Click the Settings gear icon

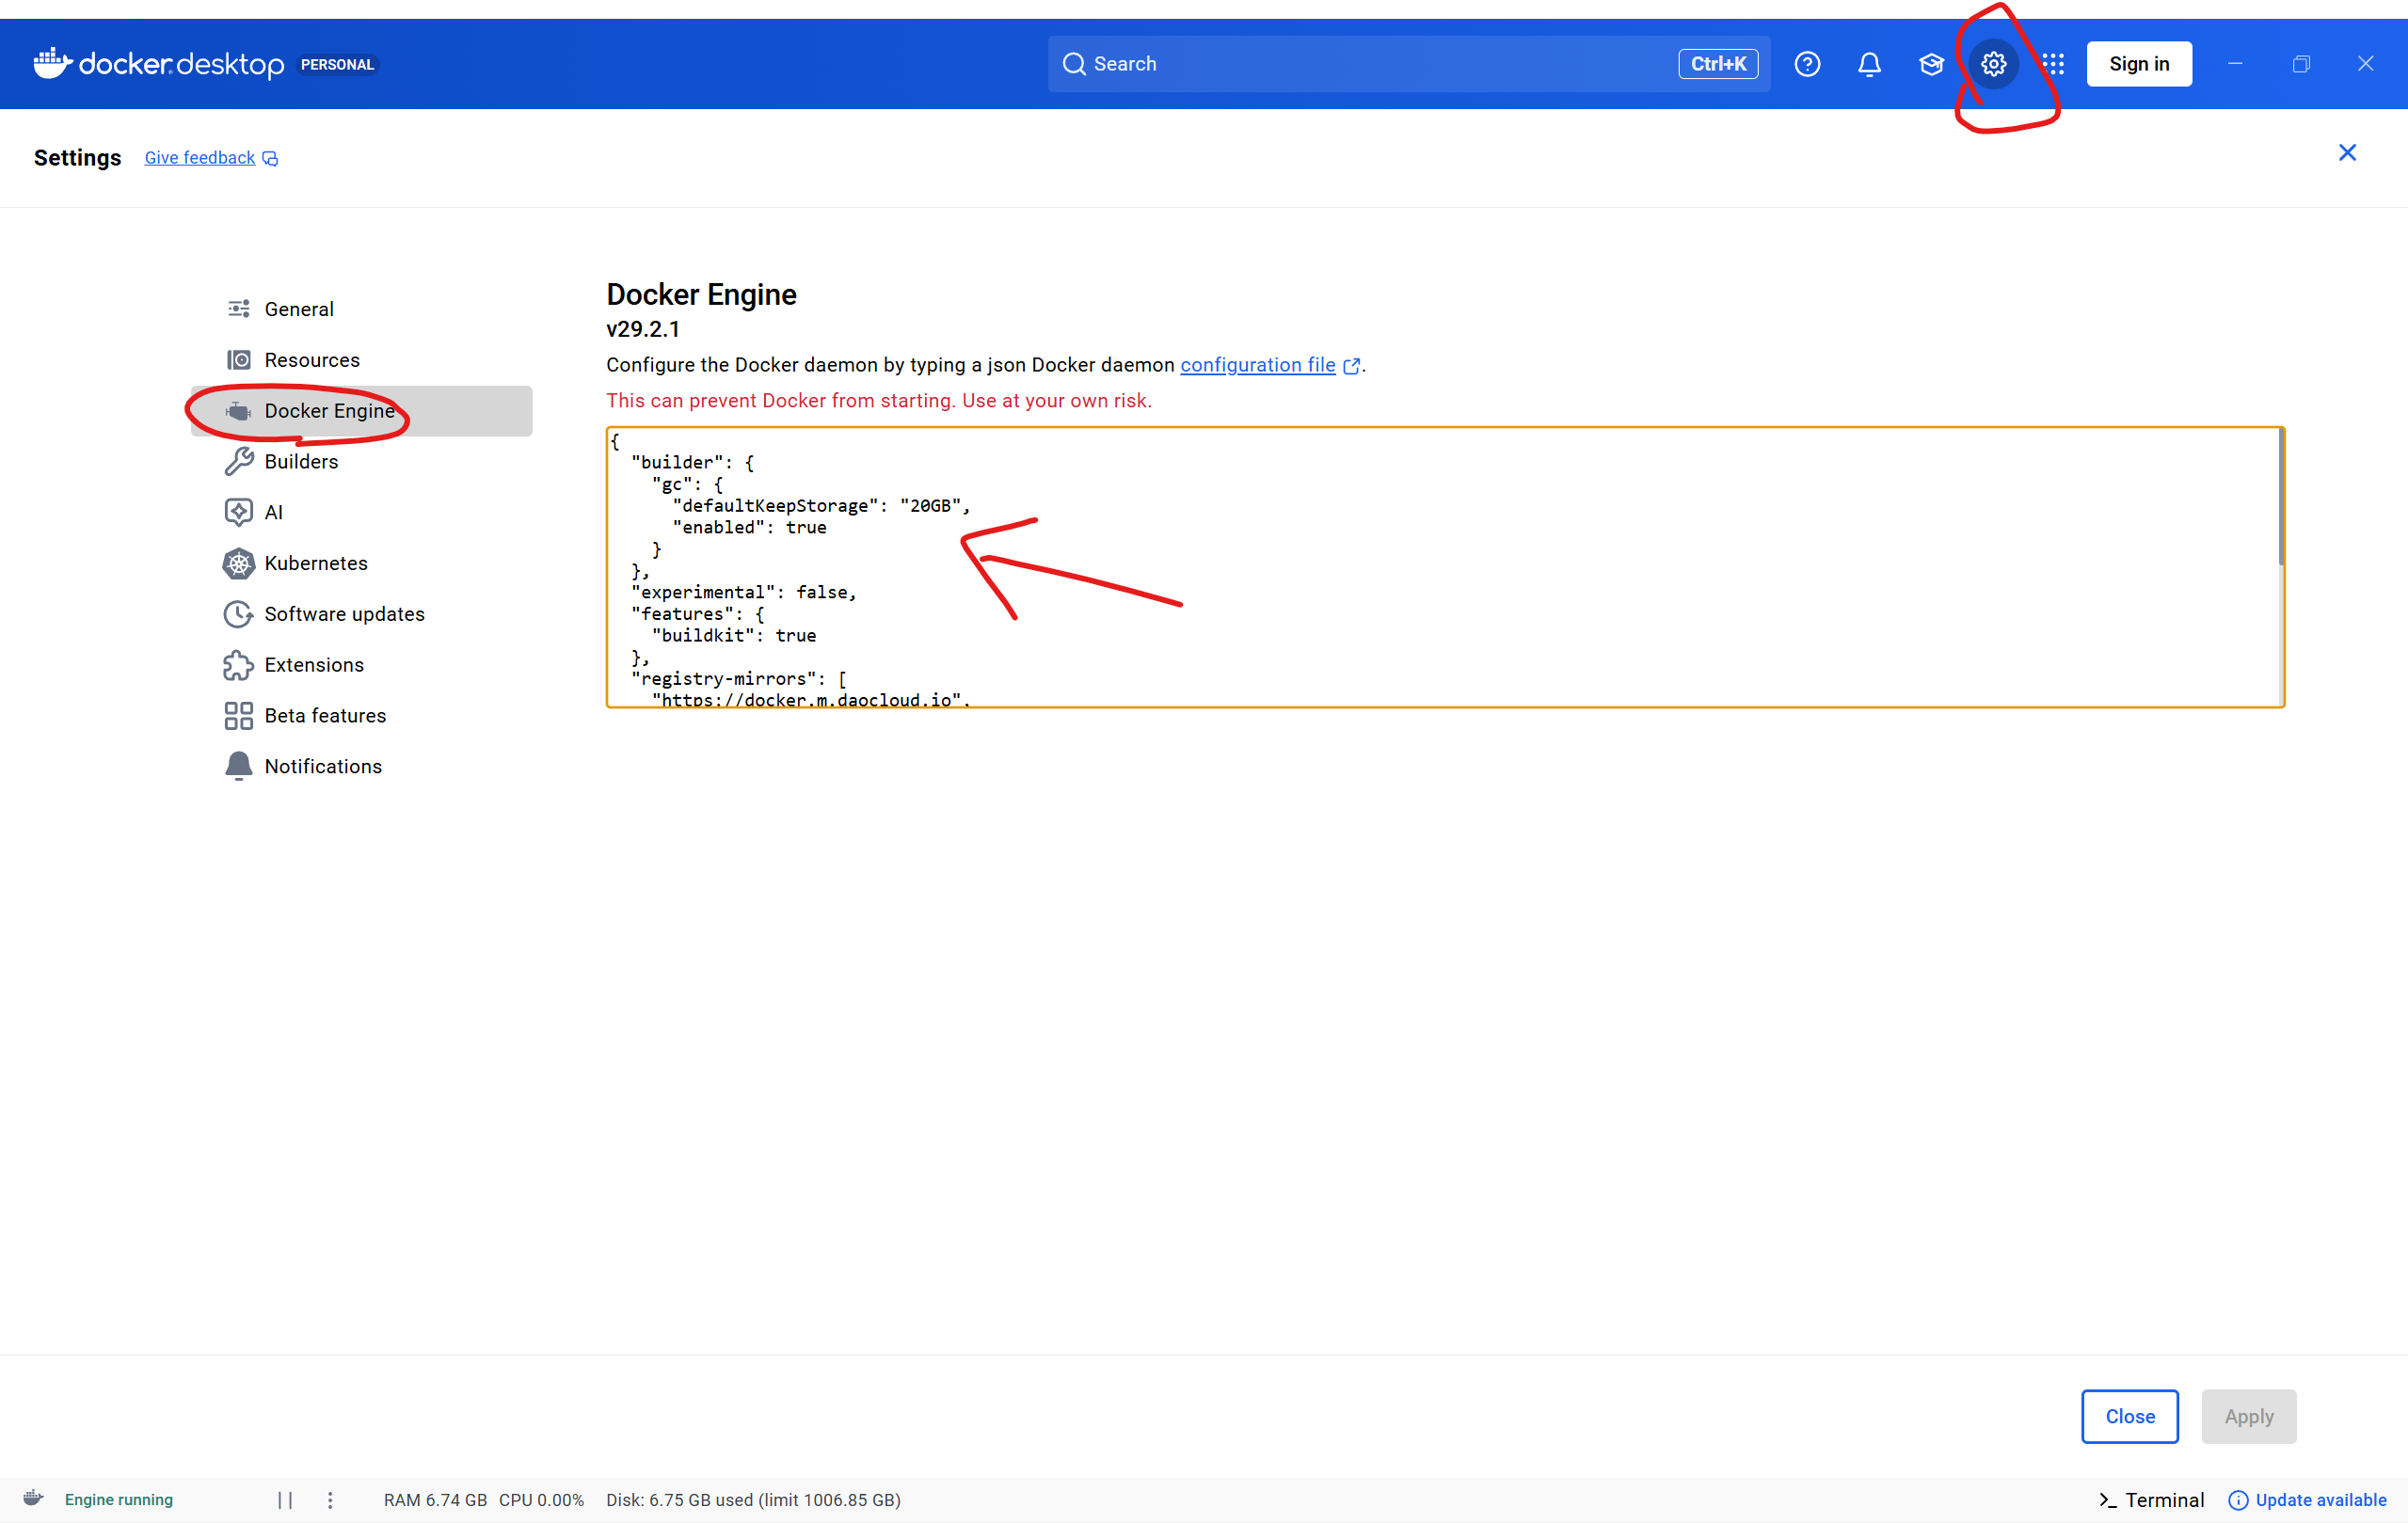click(1993, 64)
